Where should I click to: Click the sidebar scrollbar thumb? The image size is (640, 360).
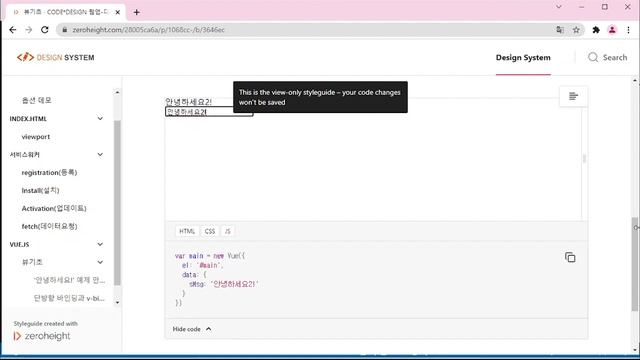click(118, 203)
